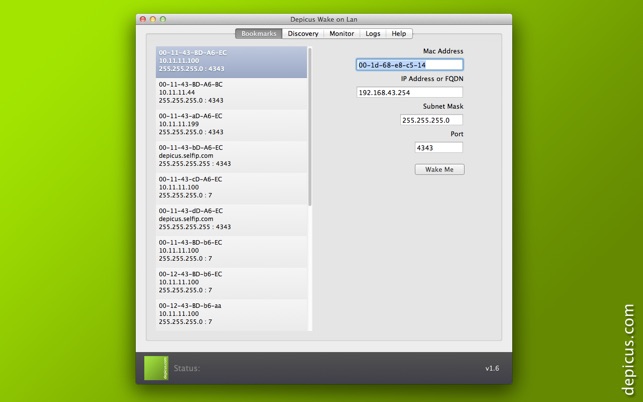The image size is (643, 402).
Task: Select bookmark 00-12-43-BD-b6-EC
Action: coord(231,283)
